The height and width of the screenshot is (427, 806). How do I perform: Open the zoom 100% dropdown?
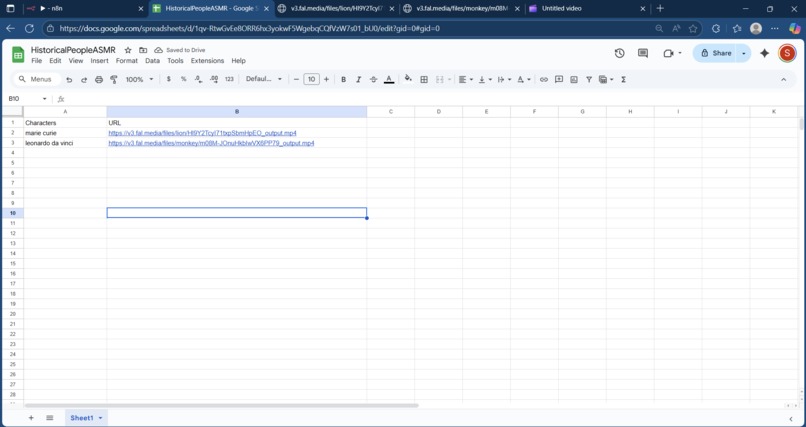139,80
